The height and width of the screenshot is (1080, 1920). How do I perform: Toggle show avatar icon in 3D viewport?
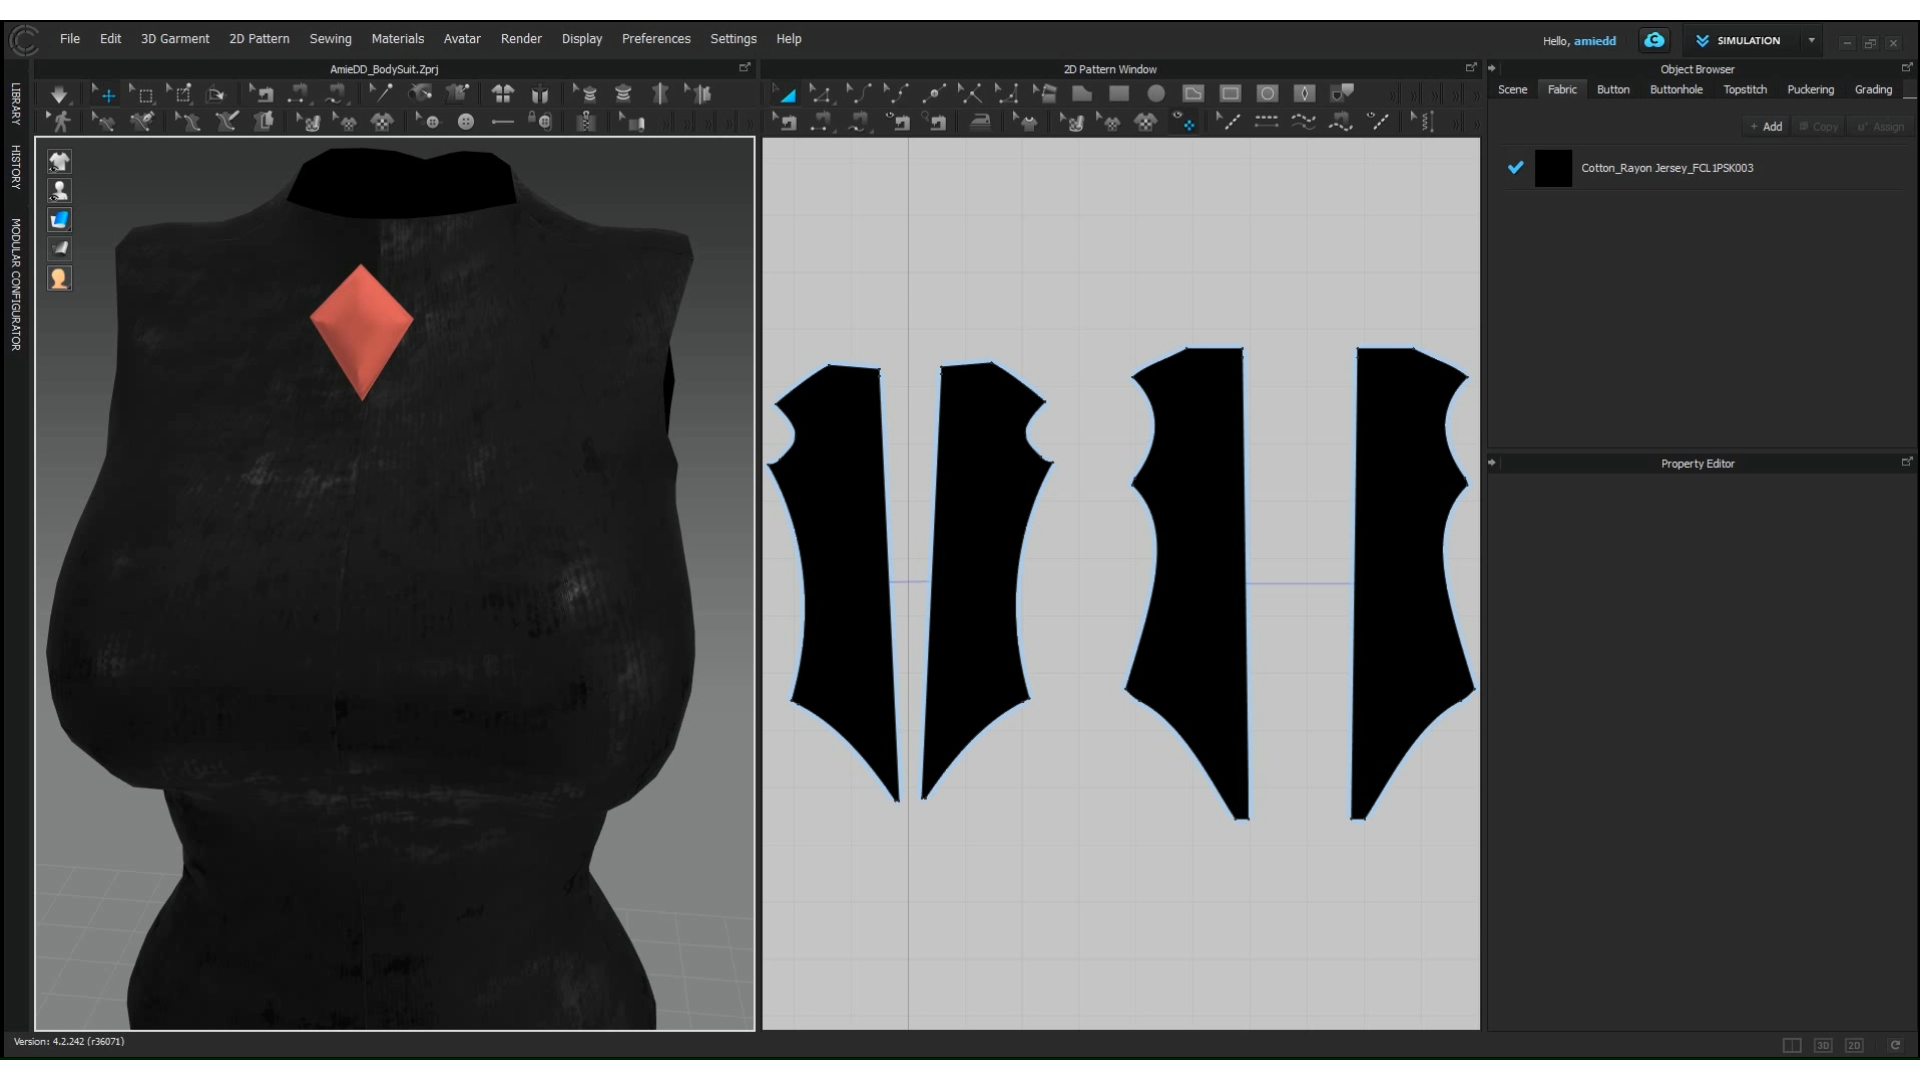59,190
